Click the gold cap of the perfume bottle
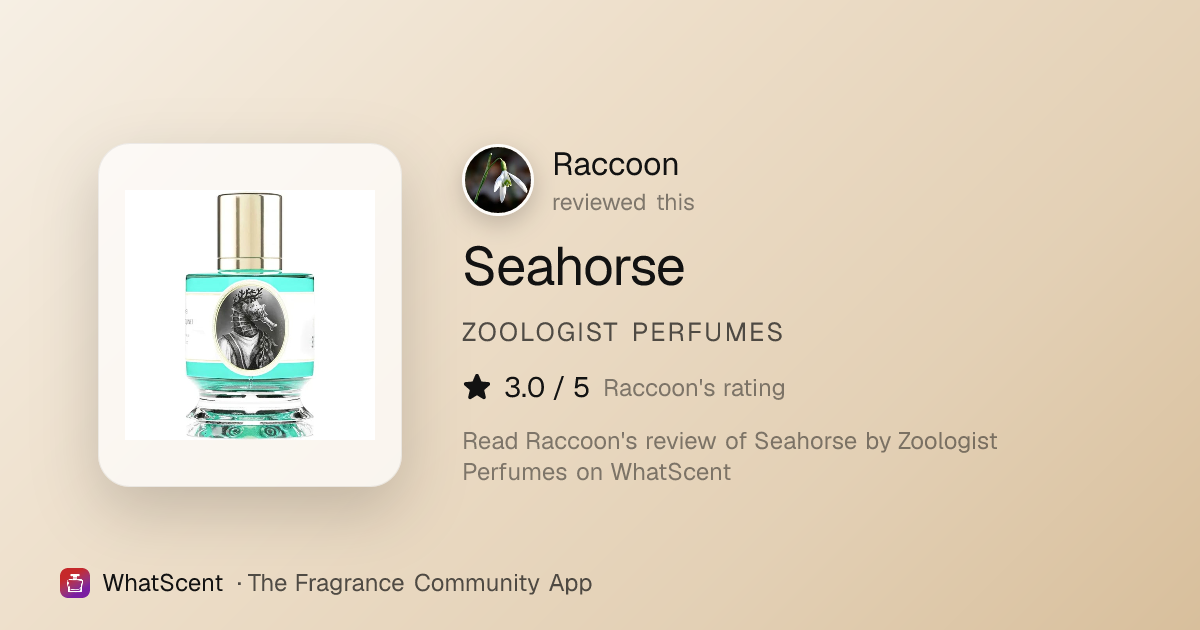Viewport: 1200px width, 630px height. click(249, 229)
